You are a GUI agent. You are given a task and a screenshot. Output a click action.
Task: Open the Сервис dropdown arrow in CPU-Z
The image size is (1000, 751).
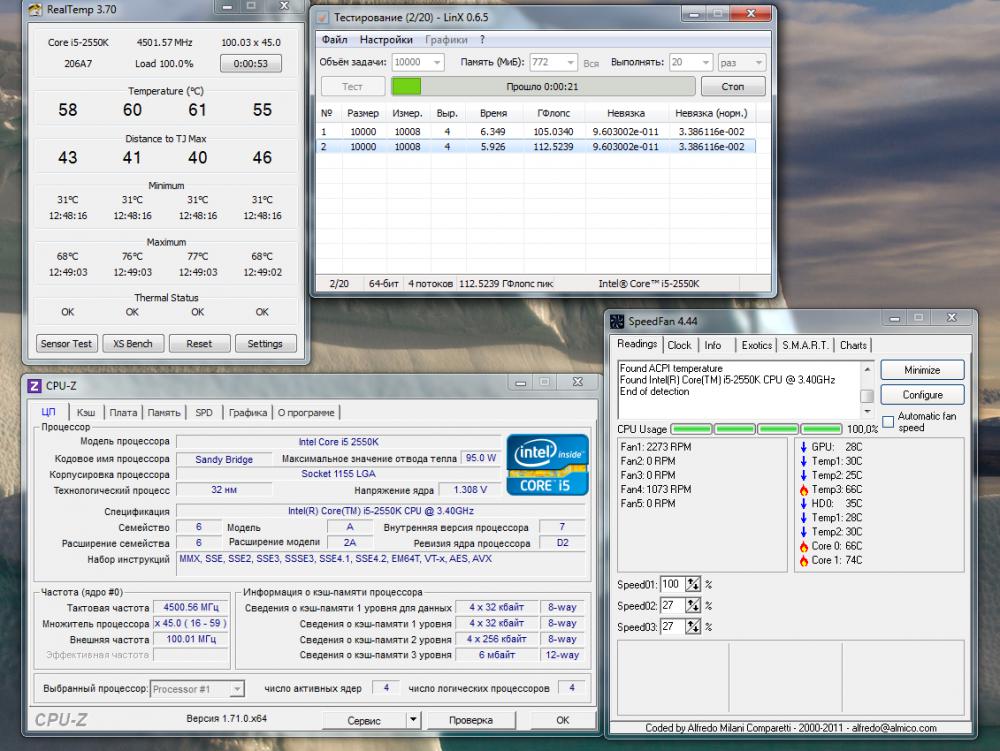coord(413,720)
